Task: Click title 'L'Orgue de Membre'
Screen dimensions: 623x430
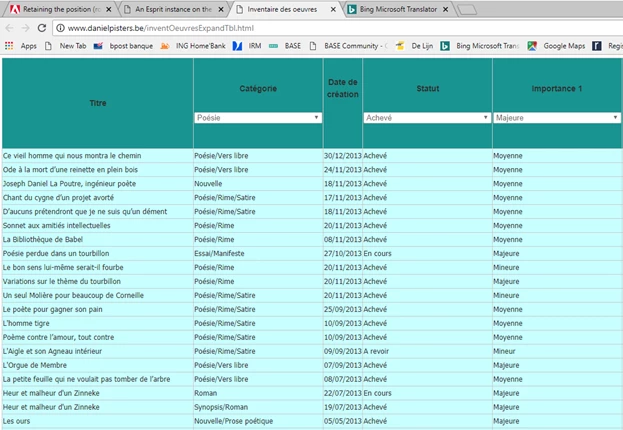Action: pyautogui.click(x=35, y=365)
